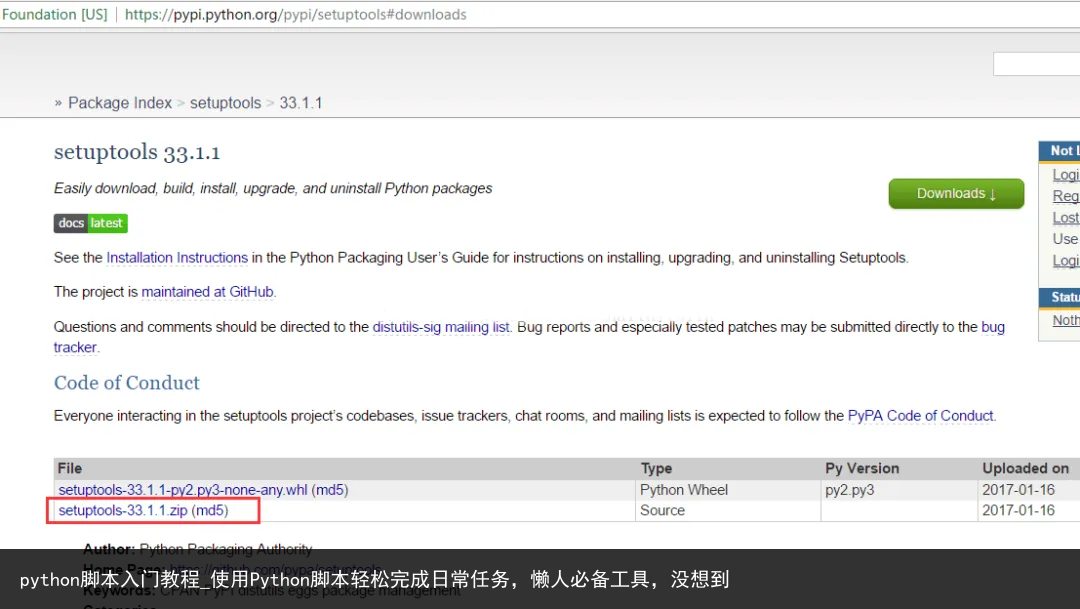Click the Code of Conduct heading
Screen dimensions: 1080x609
pyautogui.click(x=127, y=383)
